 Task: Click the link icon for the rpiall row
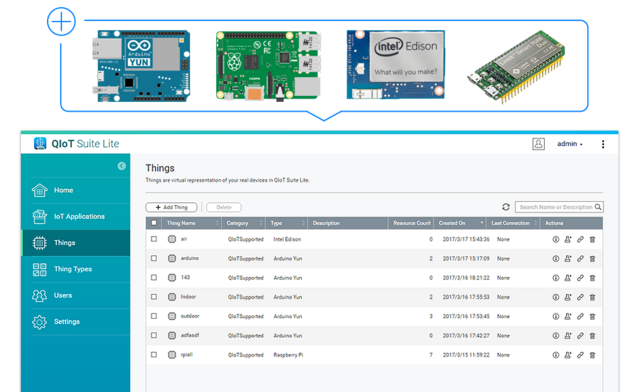(x=580, y=355)
